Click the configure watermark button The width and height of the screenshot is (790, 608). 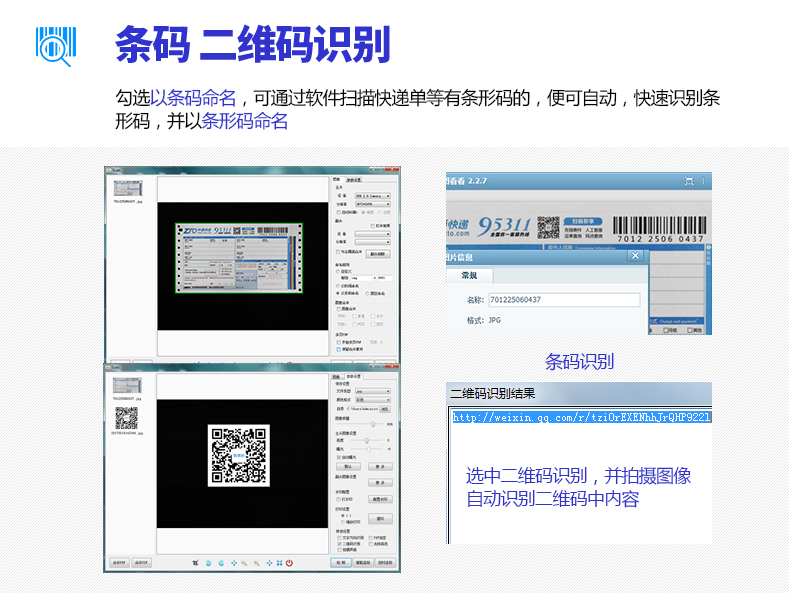tap(380, 499)
